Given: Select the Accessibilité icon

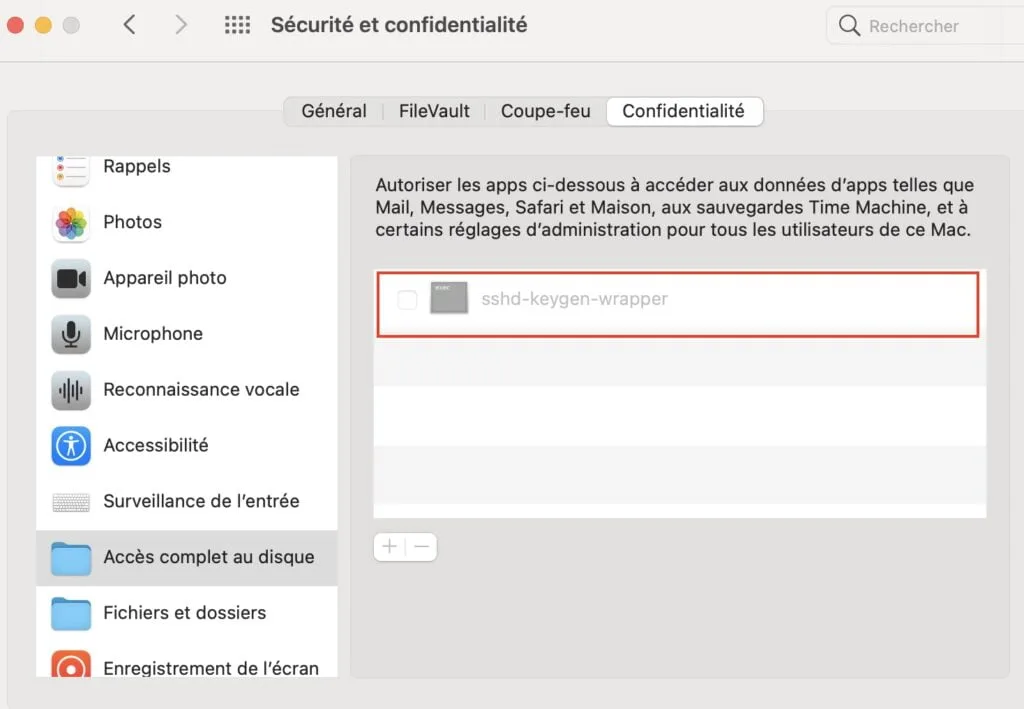Looking at the screenshot, I should click(x=71, y=446).
